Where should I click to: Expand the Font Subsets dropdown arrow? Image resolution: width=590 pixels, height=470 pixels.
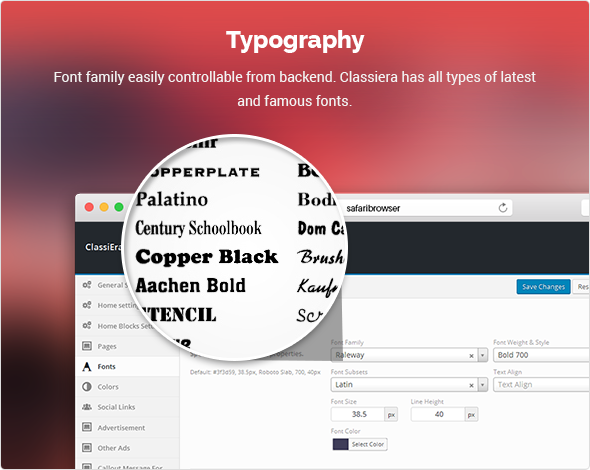pyautogui.click(x=483, y=385)
